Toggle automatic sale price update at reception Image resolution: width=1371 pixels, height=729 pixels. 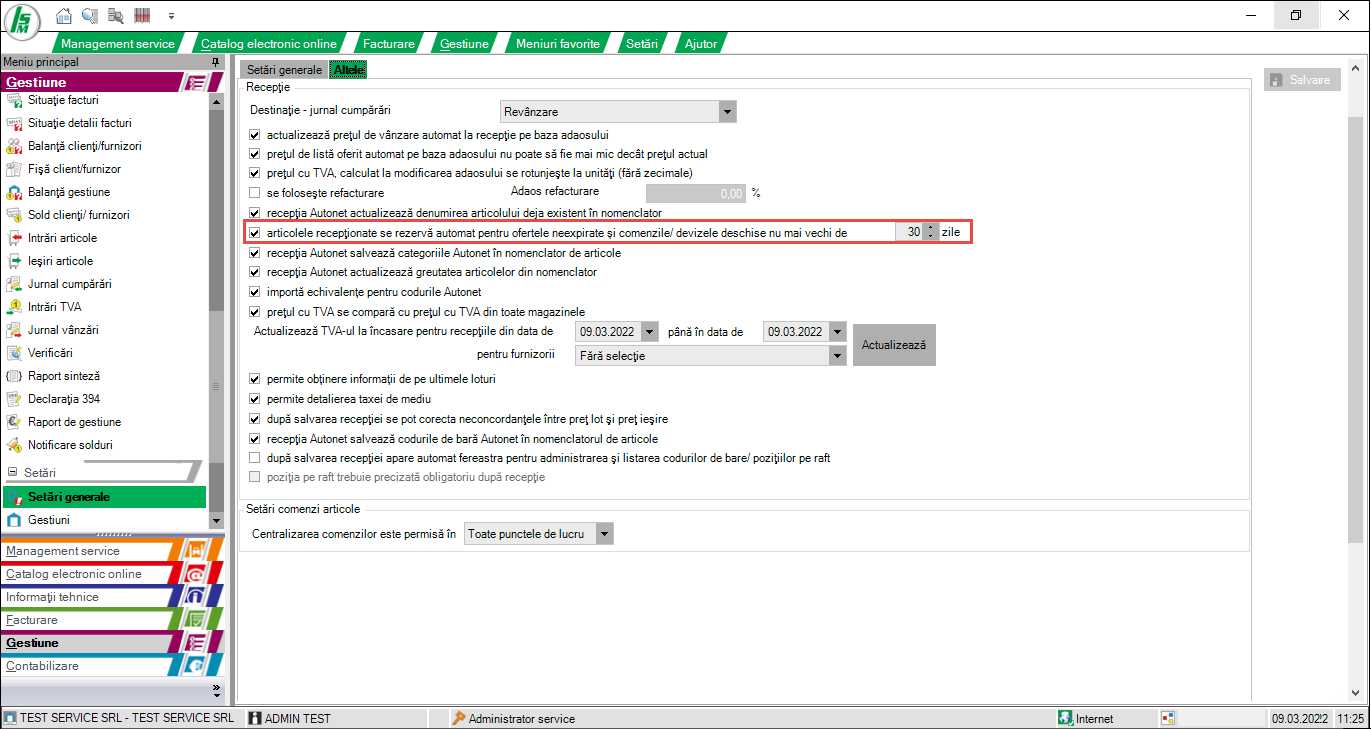coord(254,134)
